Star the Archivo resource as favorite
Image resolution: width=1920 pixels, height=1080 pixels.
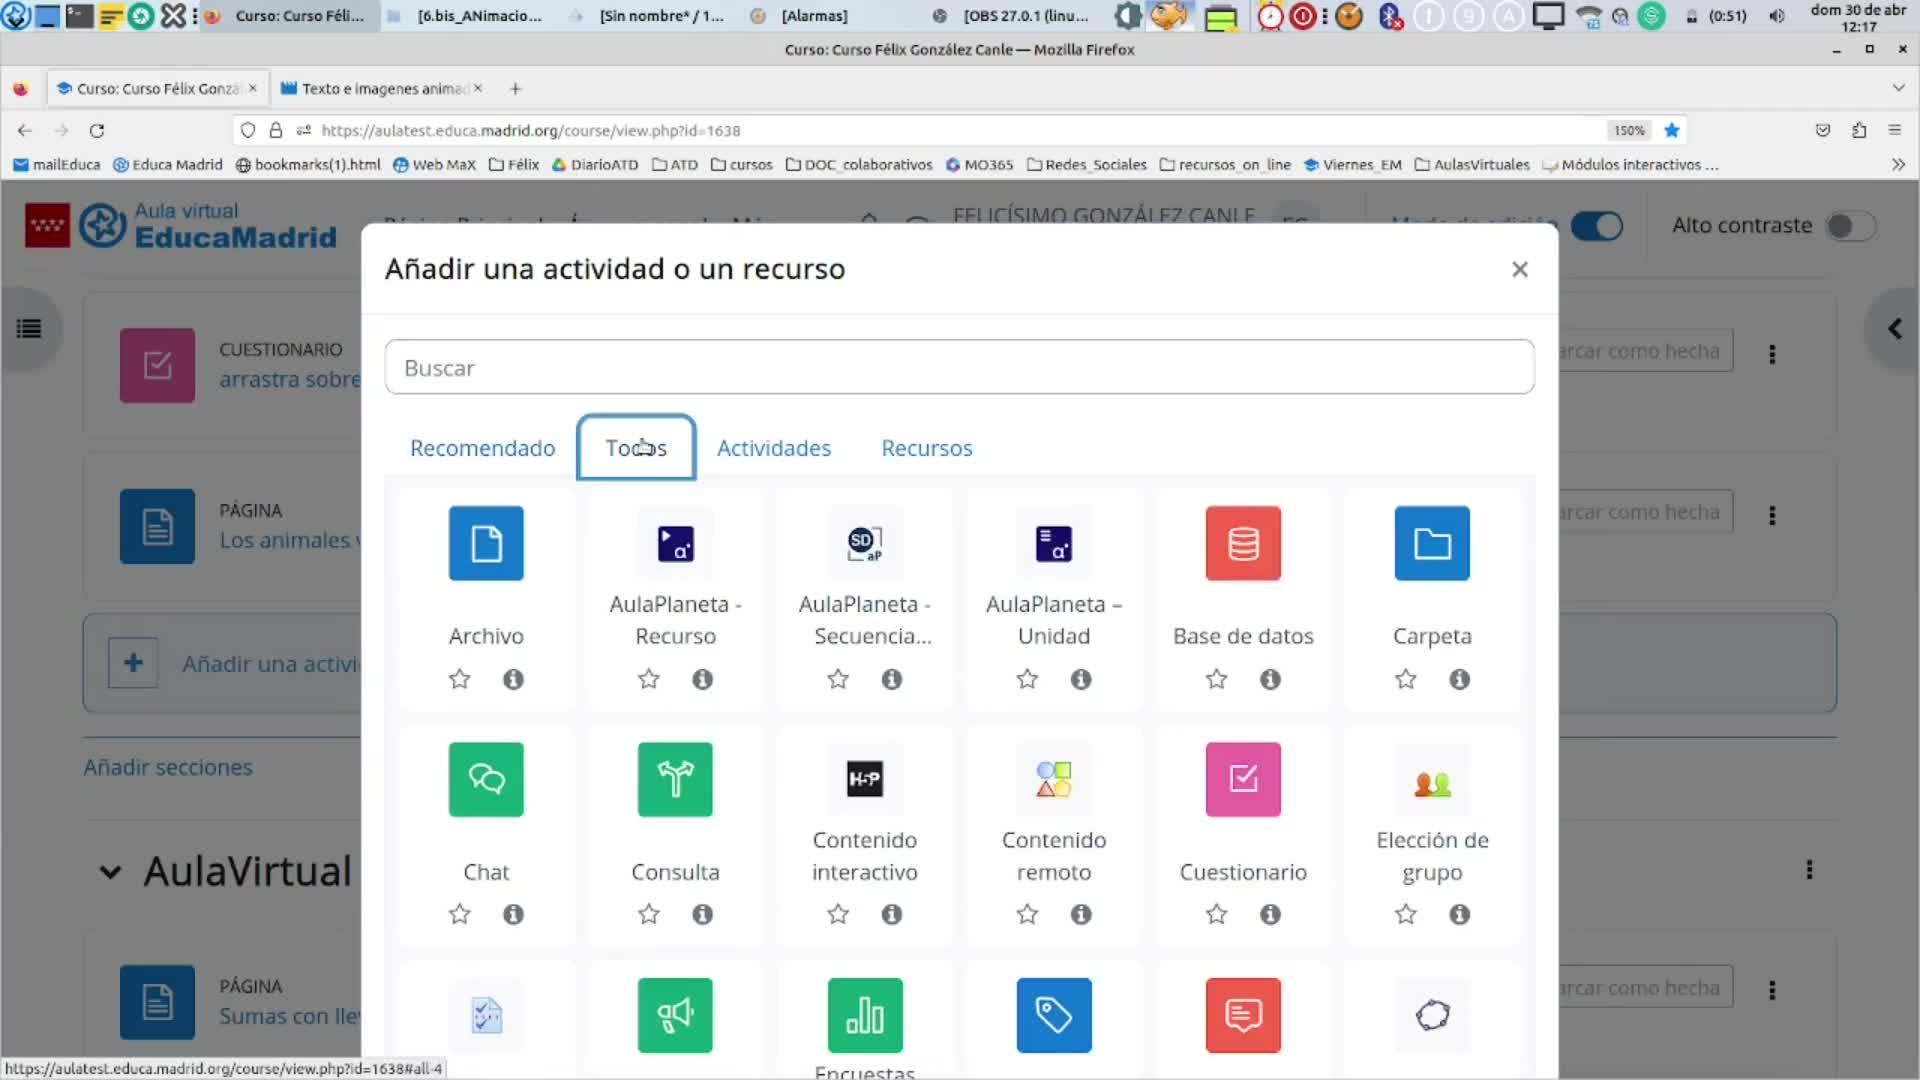coord(459,680)
